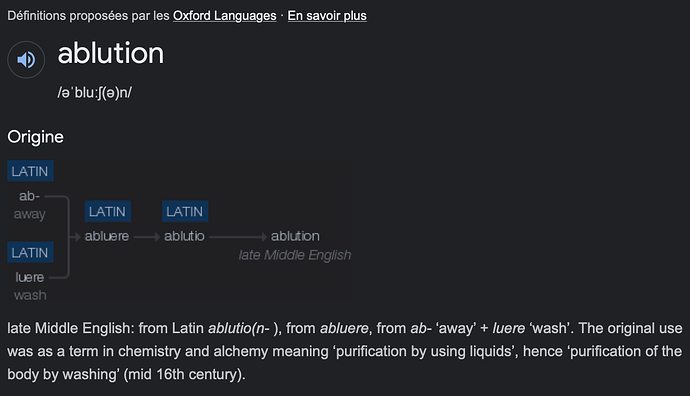
Task: Click the Origine section heading
Action: pos(36,137)
